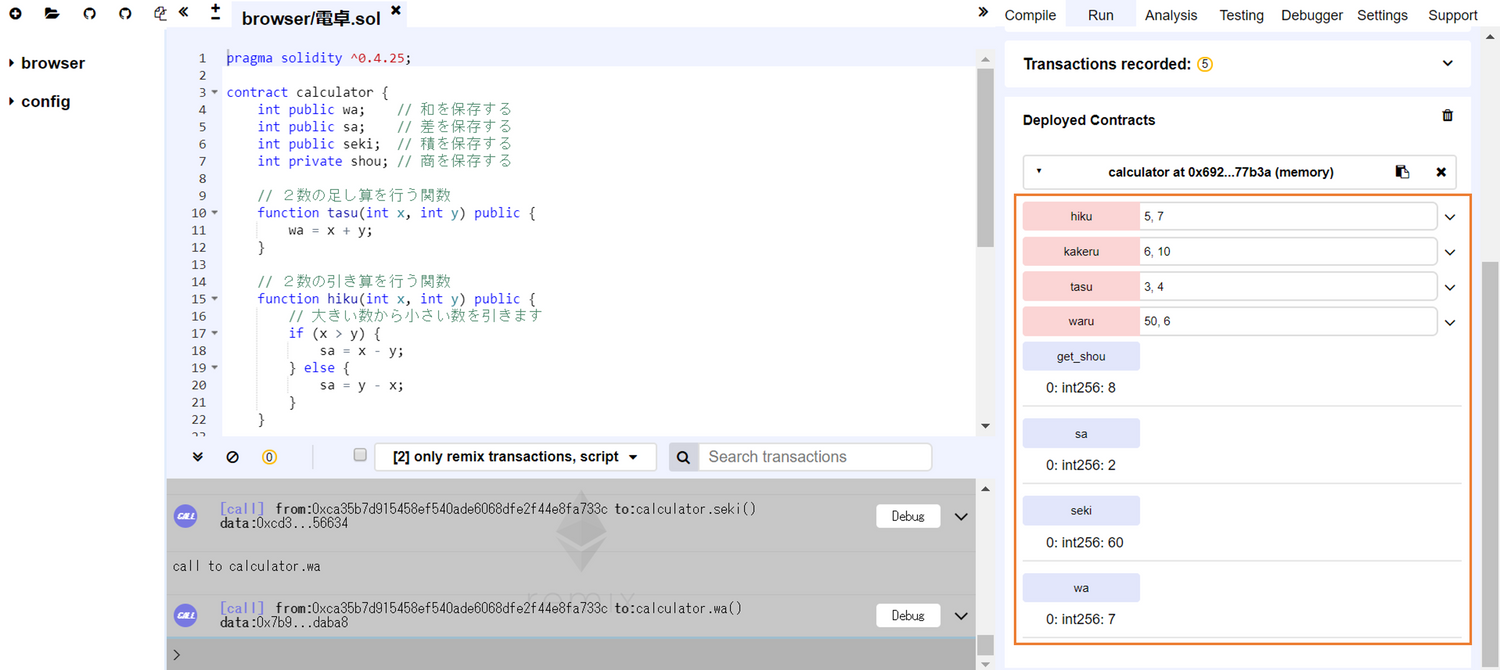Fold the hiku function at line 15
Screen dimensions: 1500x670
click(x=215, y=299)
